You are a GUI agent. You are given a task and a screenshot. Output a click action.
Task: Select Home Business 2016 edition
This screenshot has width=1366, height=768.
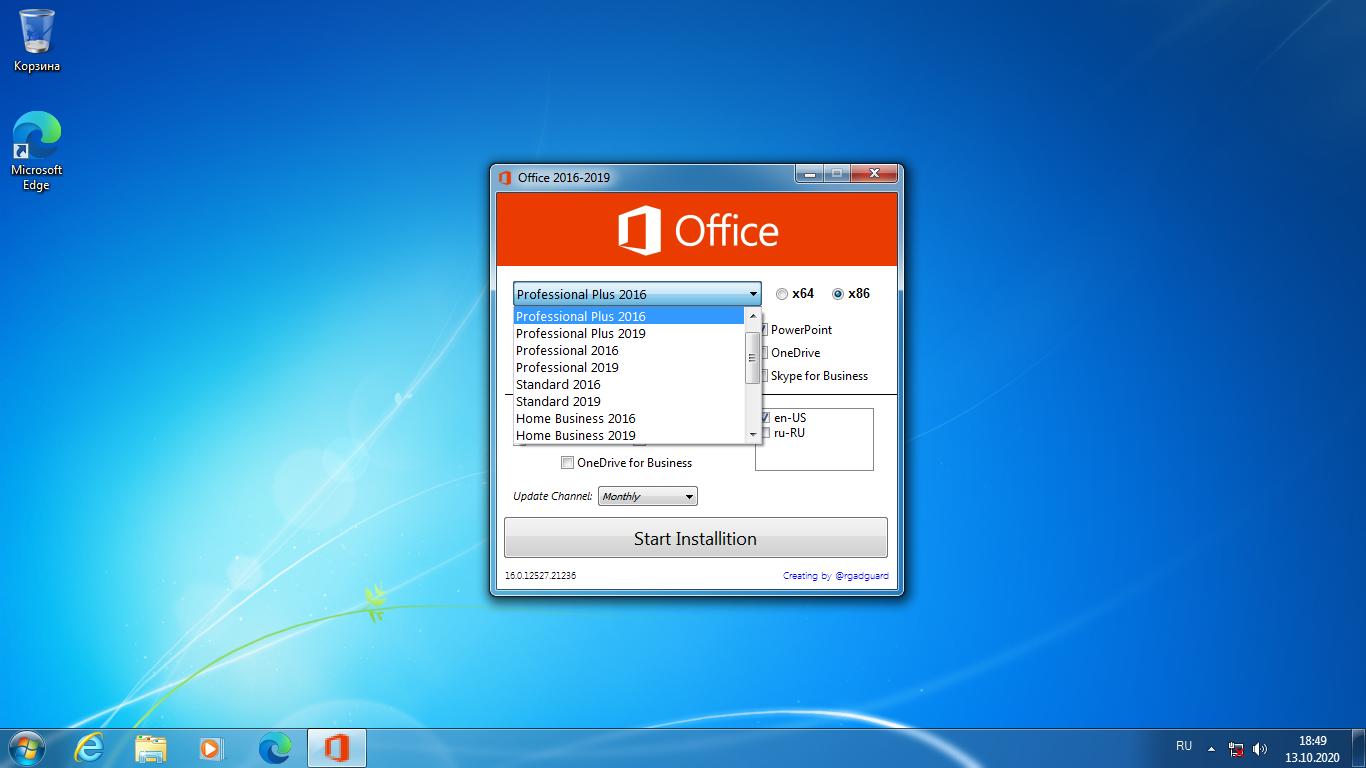tap(629, 418)
